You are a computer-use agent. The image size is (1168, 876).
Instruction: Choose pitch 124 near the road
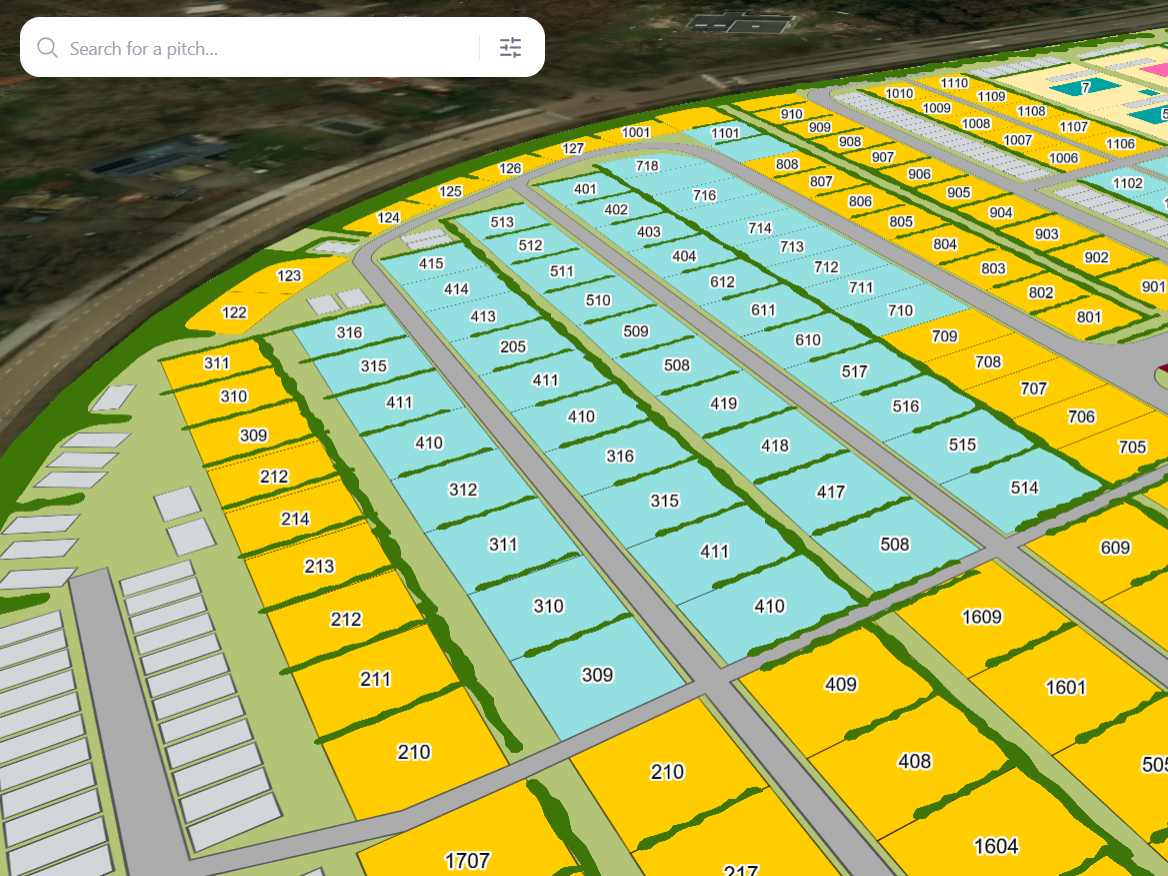pos(388,218)
